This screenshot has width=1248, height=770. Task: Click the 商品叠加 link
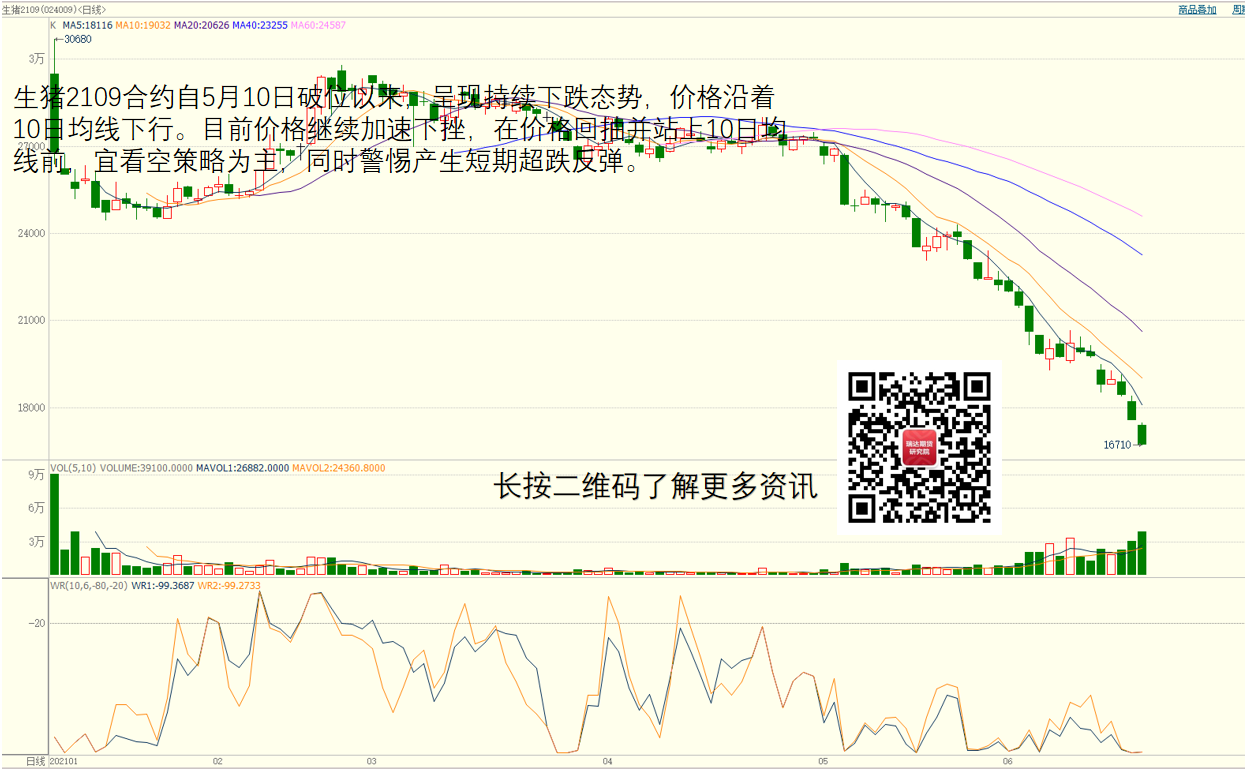click(x=1196, y=9)
